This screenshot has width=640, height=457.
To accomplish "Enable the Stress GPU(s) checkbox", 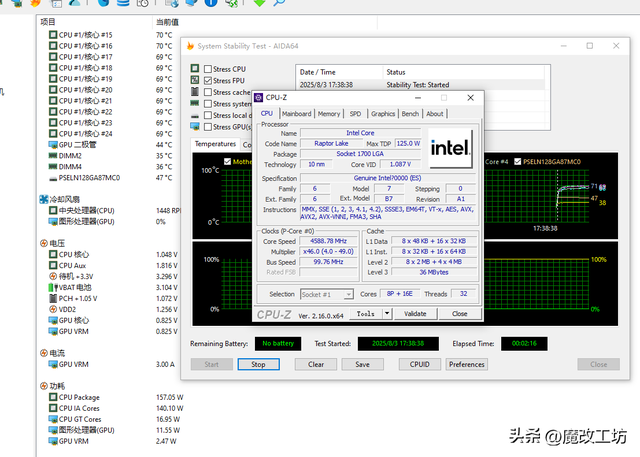I will coord(208,127).
